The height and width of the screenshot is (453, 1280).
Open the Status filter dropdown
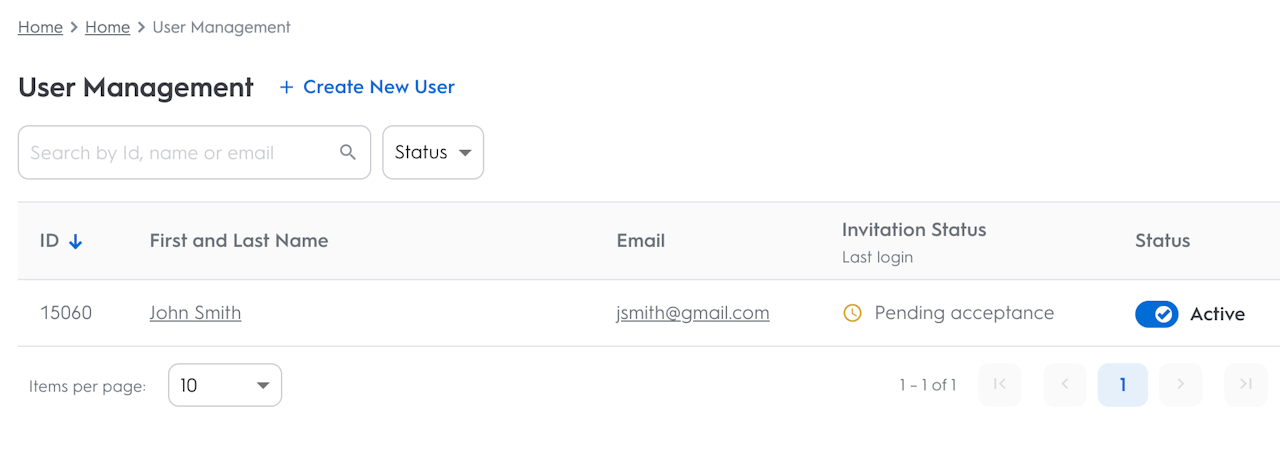tap(433, 152)
